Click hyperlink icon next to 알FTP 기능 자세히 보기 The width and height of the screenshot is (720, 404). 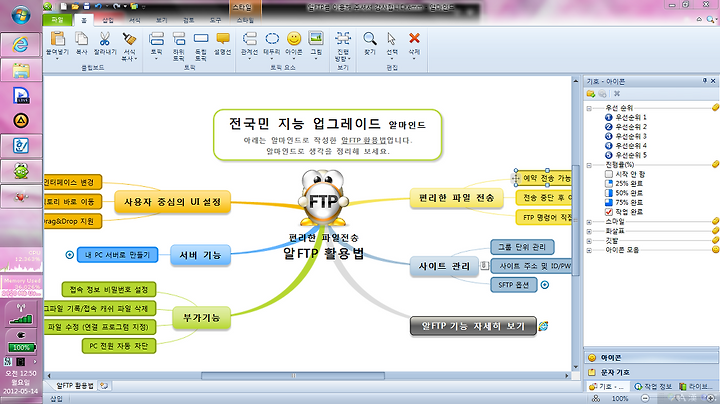tap(543, 326)
